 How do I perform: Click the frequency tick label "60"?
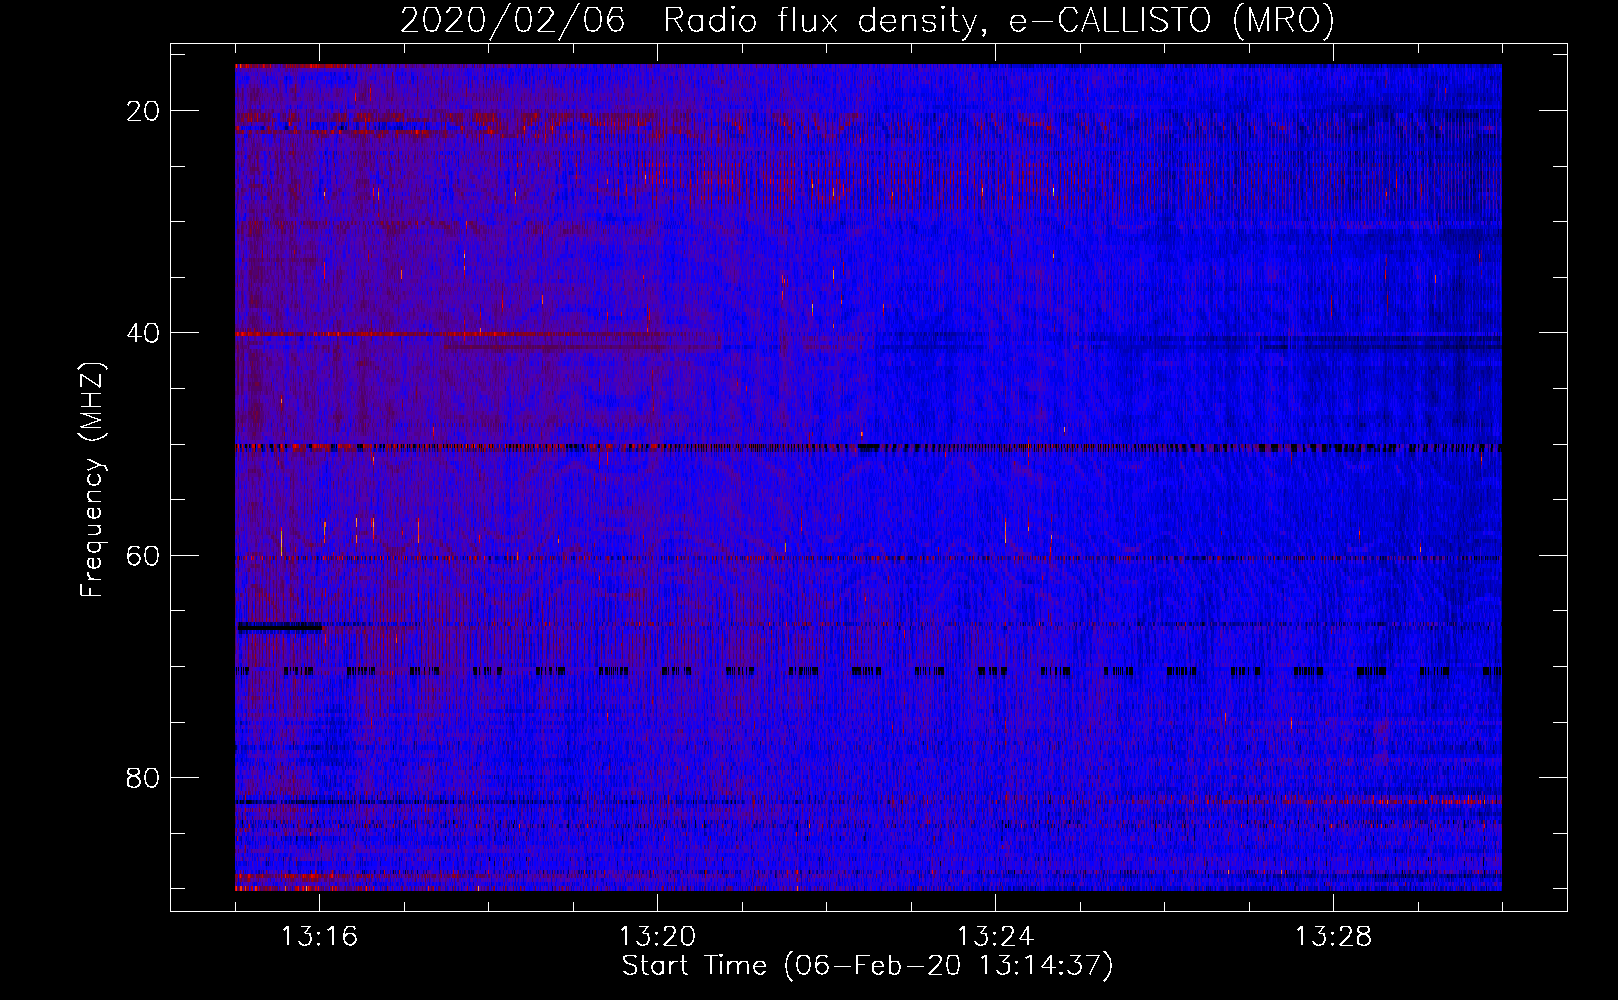pyautogui.click(x=143, y=555)
